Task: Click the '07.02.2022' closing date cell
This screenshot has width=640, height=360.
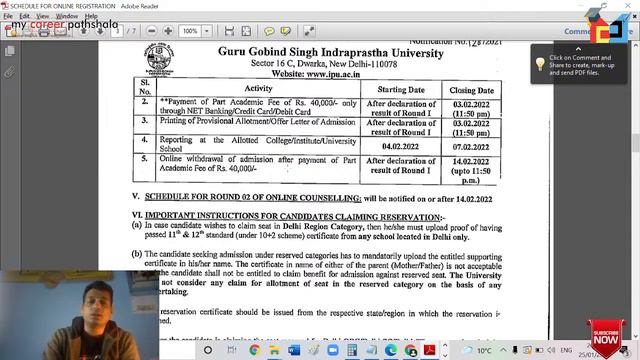Action: (471, 147)
